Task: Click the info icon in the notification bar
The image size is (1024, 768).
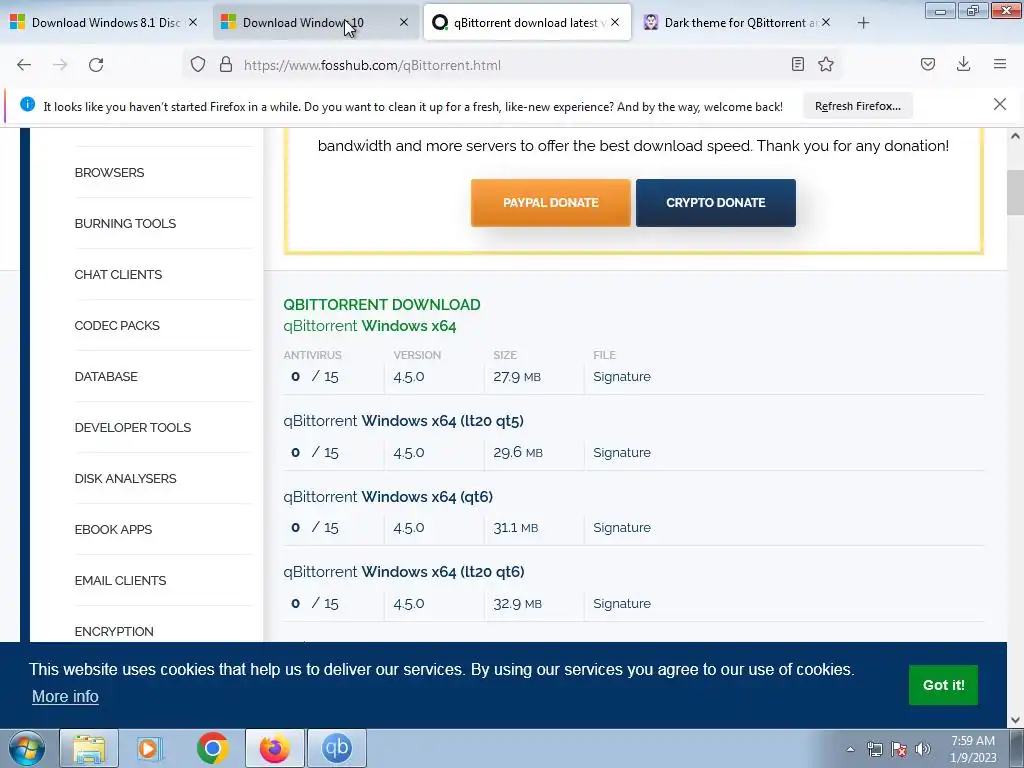Action: click(x=27, y=104)
